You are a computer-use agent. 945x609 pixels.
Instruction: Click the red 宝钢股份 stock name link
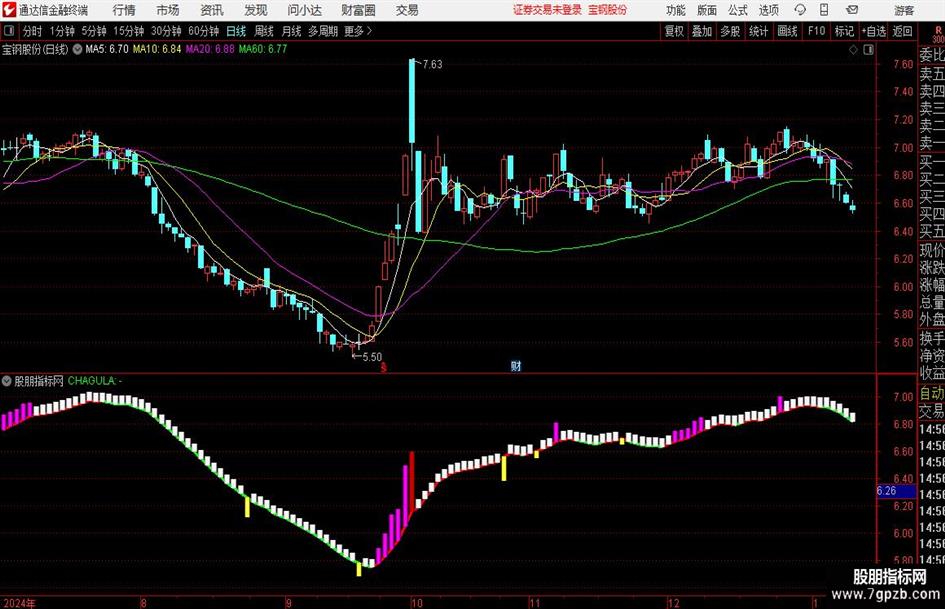coord(608,10)
